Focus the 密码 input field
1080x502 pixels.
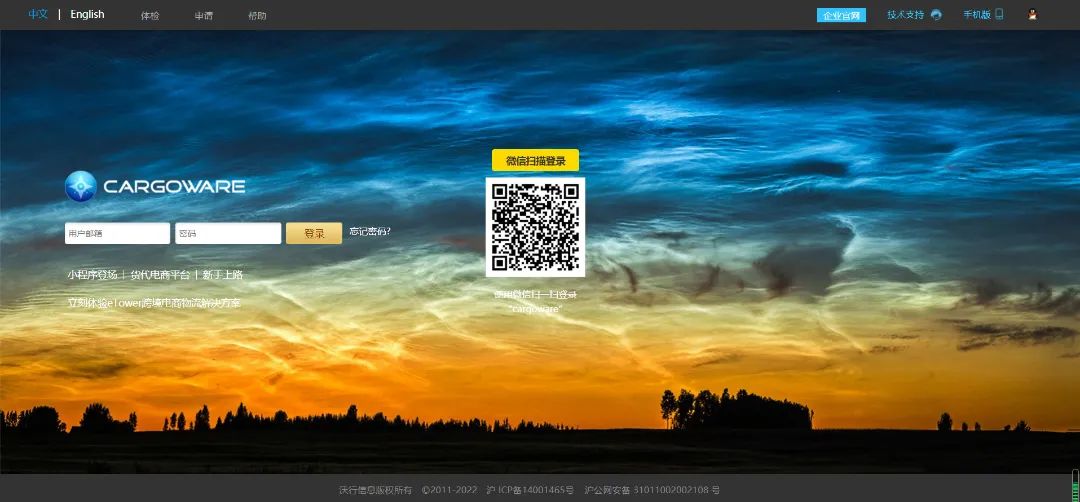(228, 233)
